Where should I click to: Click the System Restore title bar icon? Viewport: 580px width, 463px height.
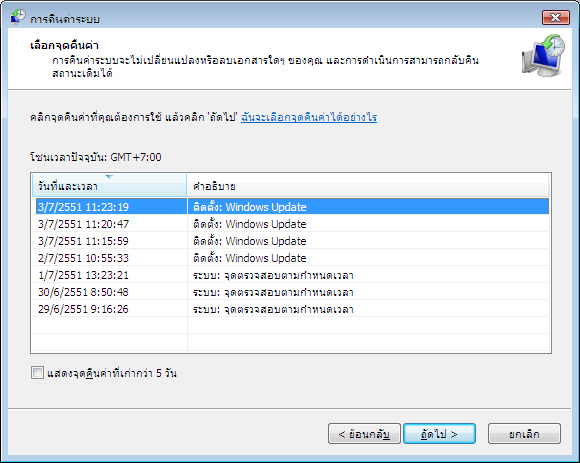pos(18,17)
